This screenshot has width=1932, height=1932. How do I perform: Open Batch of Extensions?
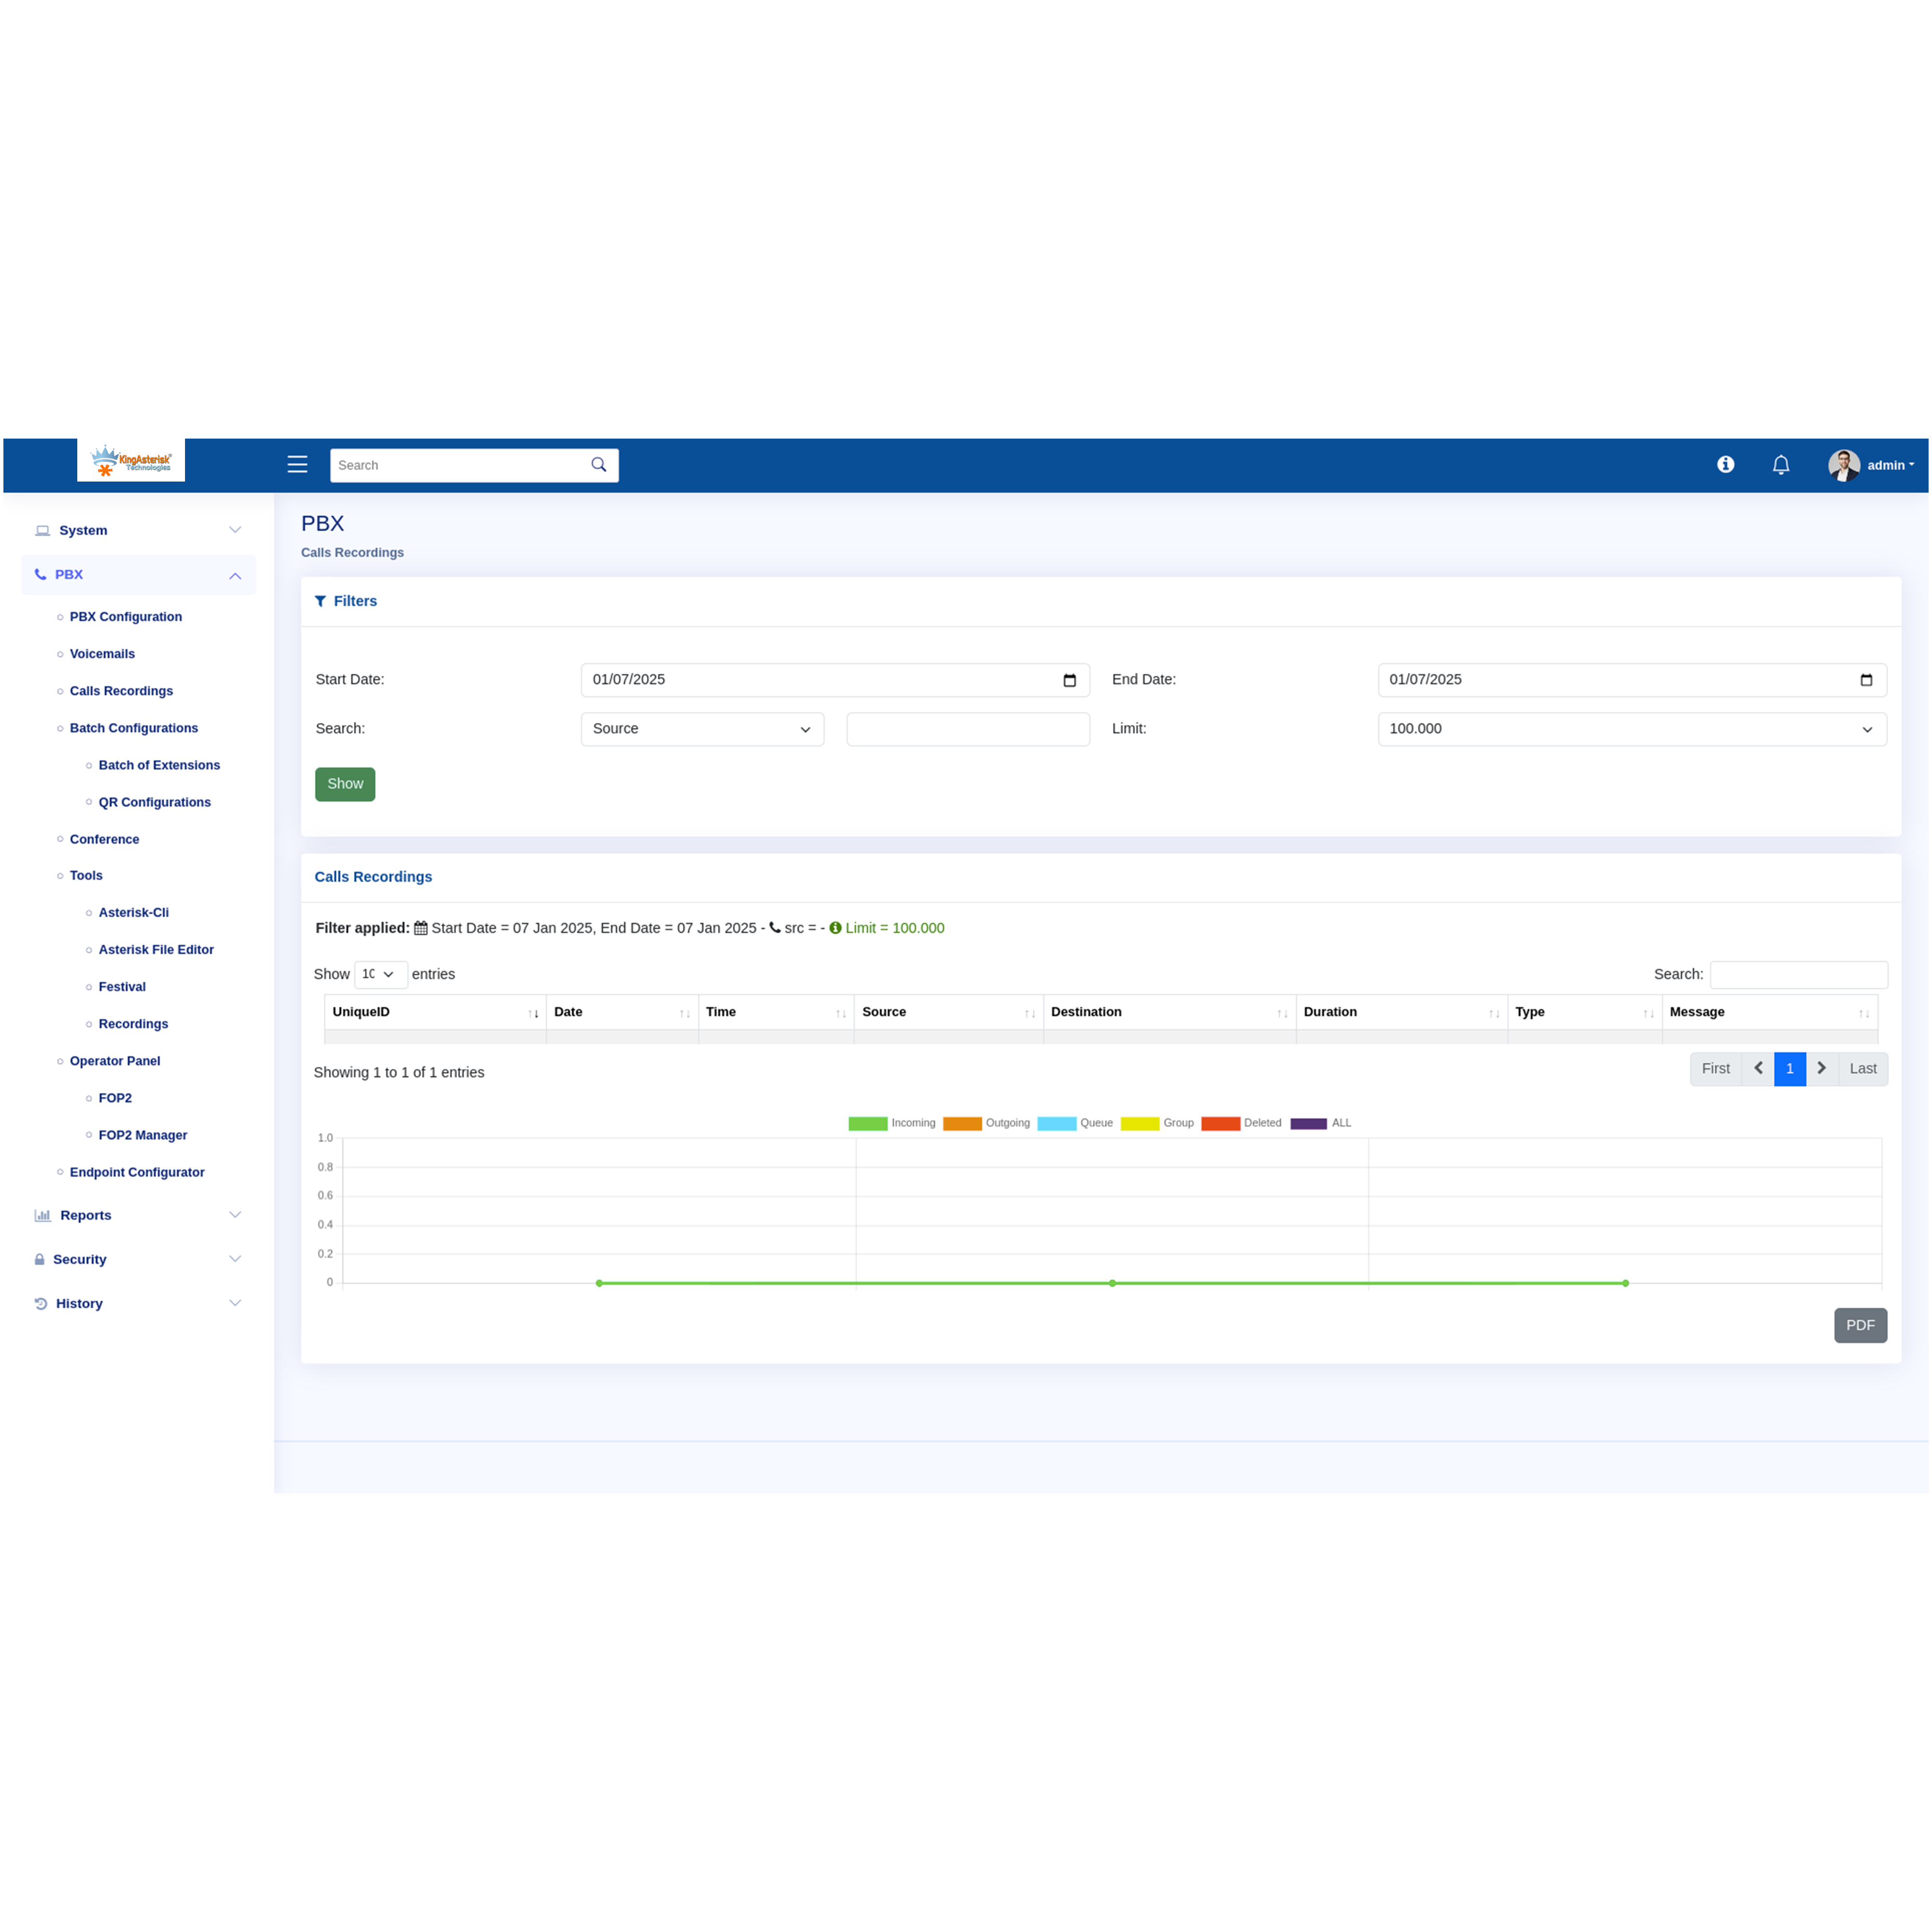click(x=159, y=765)
